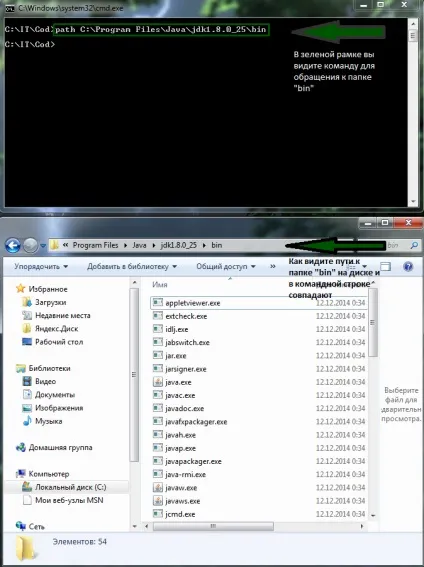Click the jarsigner.exe file icon

158,368
